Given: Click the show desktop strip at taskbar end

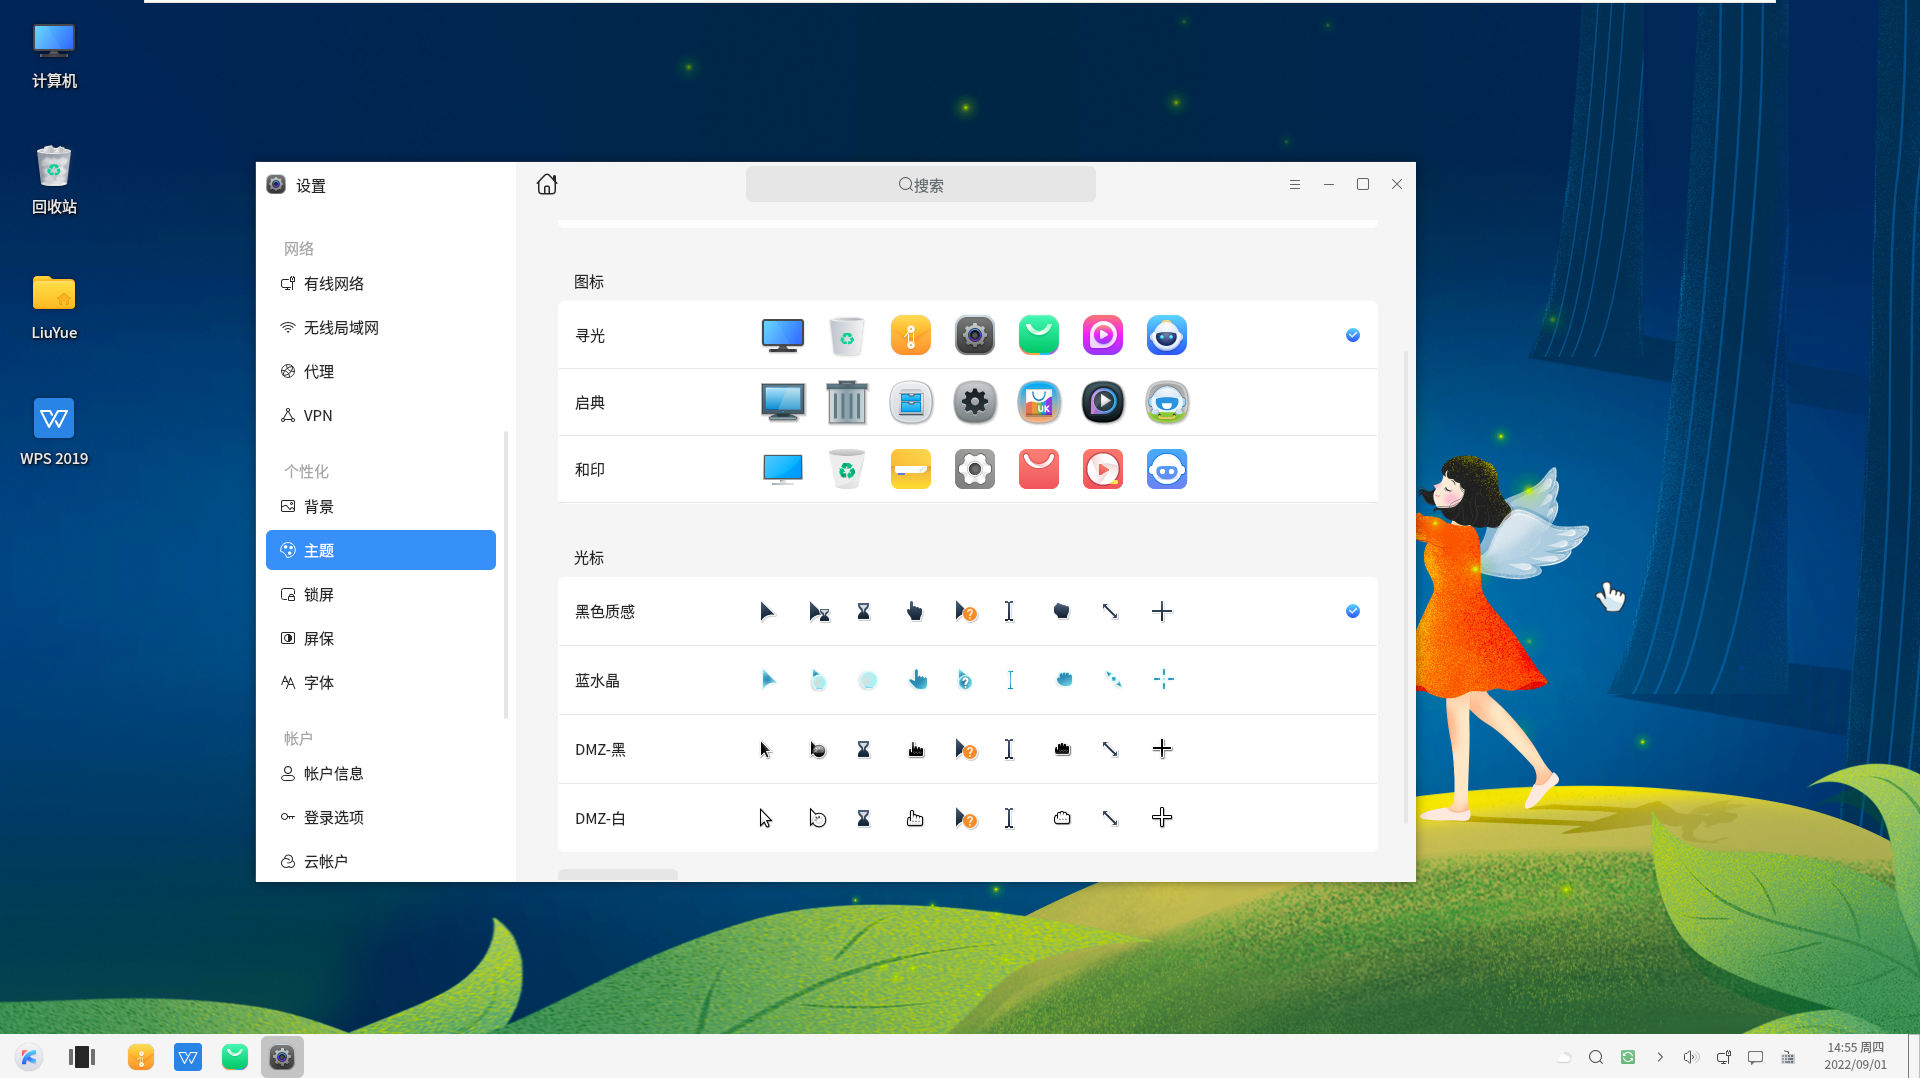Looking at the screenshot, I should coord(1913,1056).
